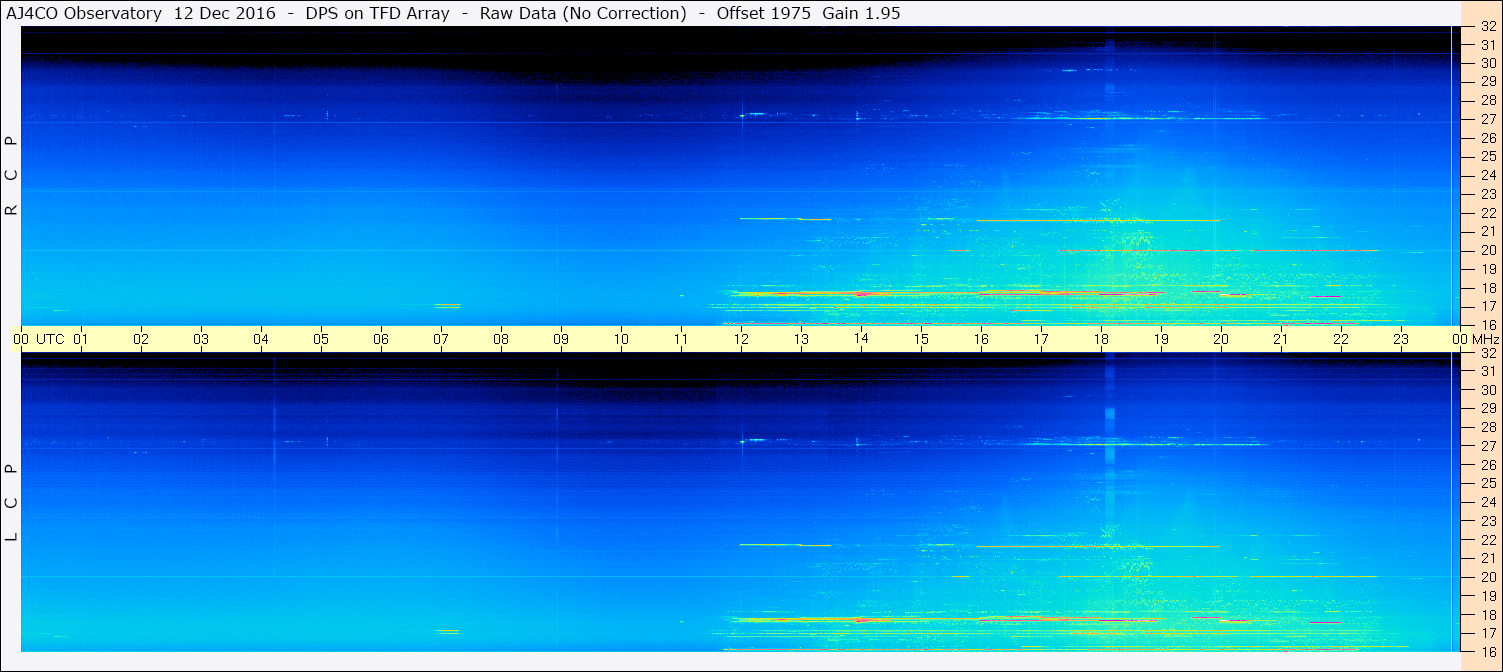The height and width of the screenshot is (672, 1503).
Task: Click the 25 MHz label on LCP scale
Action: [x=1488, y=484]
